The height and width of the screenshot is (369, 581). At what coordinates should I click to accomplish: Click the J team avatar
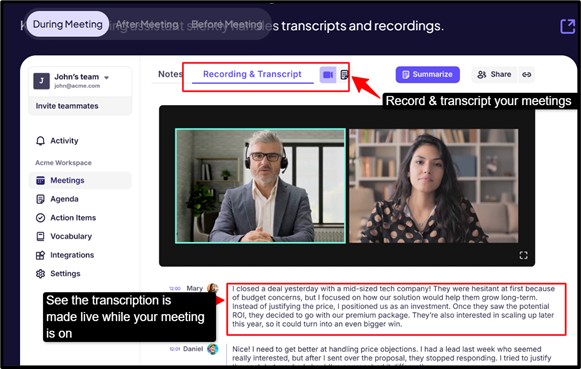[x=42, y=81]
